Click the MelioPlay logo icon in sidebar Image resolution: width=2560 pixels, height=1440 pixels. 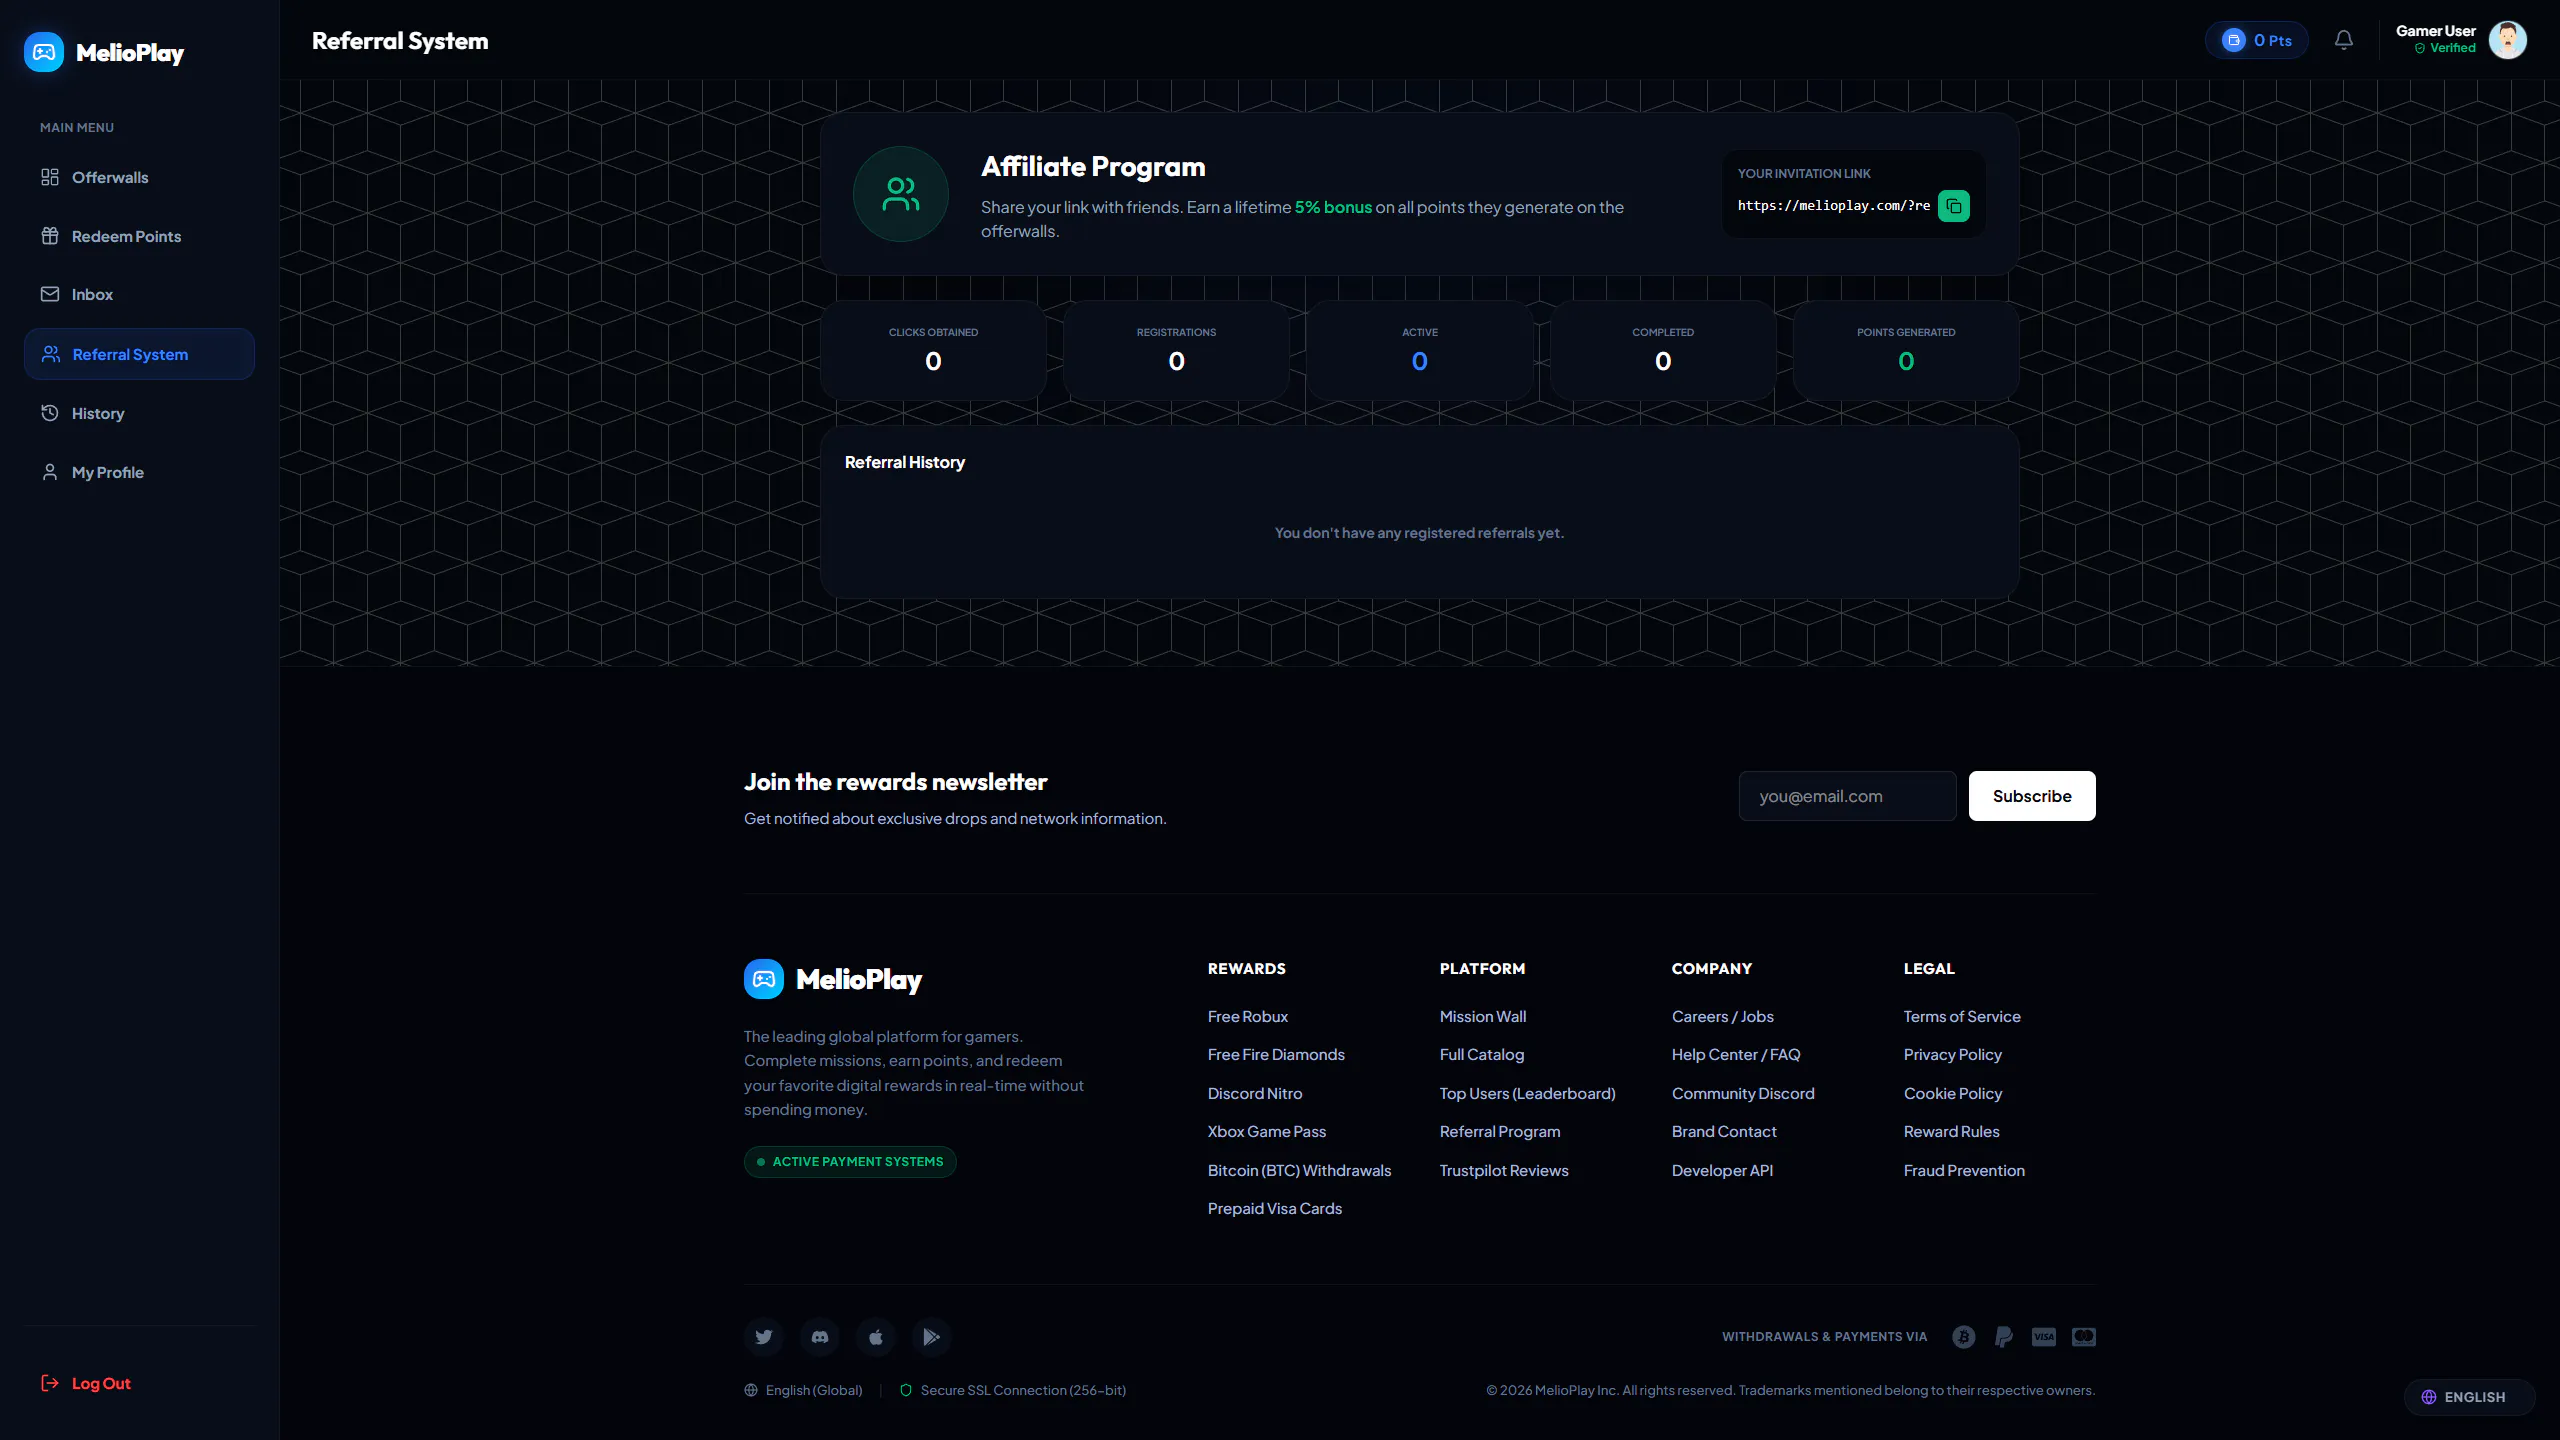[44, 52]
